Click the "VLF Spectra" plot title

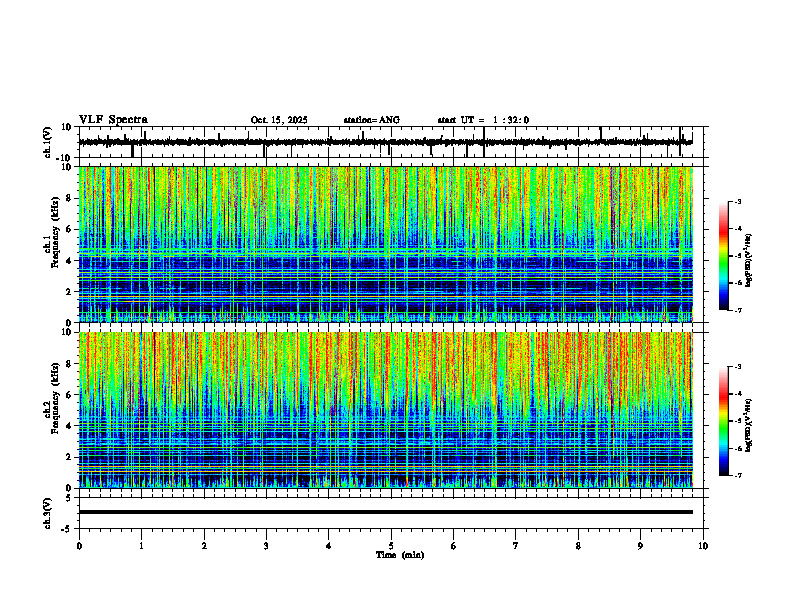(x=113, y=120)
